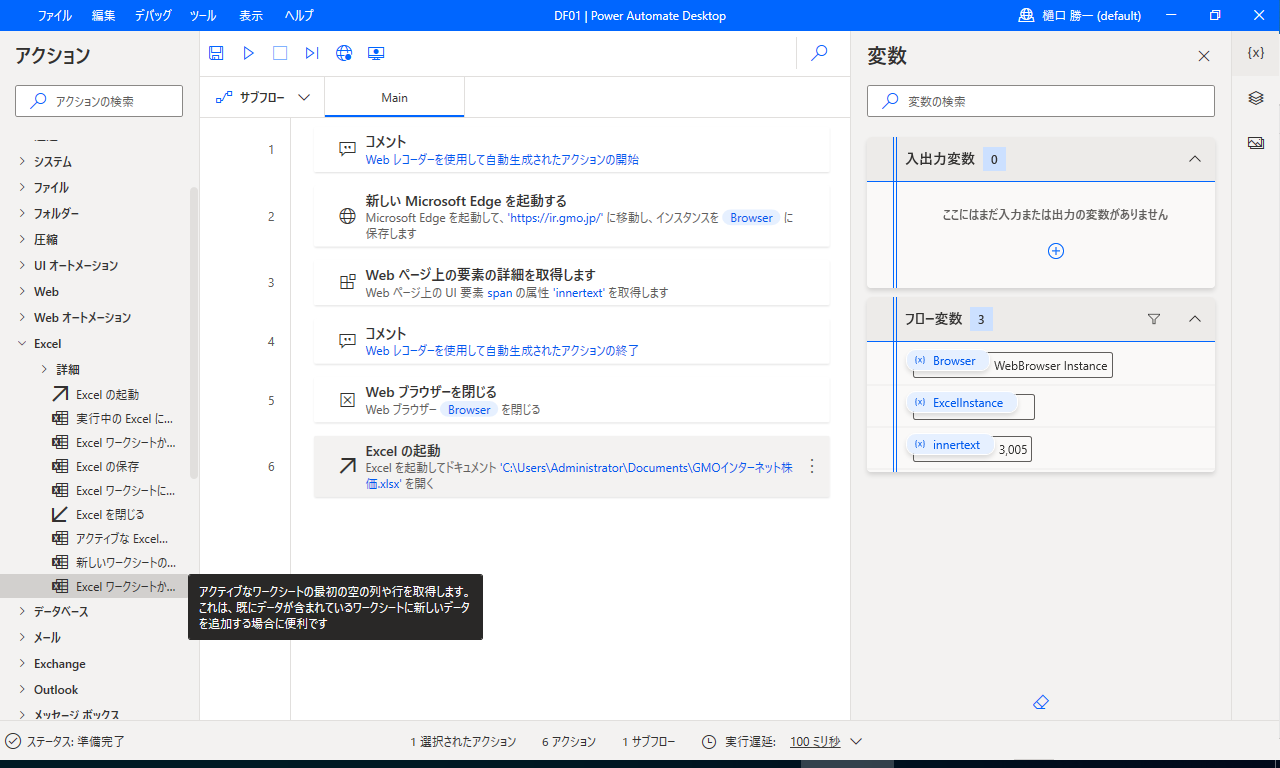Select action 3 Web ページ上の要素の詳細を取得します
This screenshot has height=768, width=1280.
[x=571, y=283]
